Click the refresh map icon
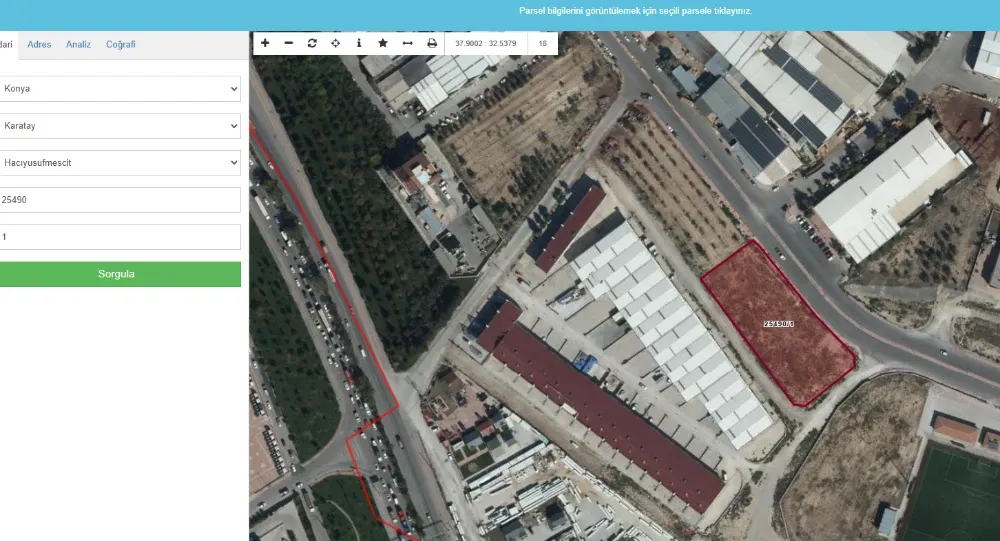The width and height of the screenshot is (1000, 541). pyautogui.click(x=312, y=43)
